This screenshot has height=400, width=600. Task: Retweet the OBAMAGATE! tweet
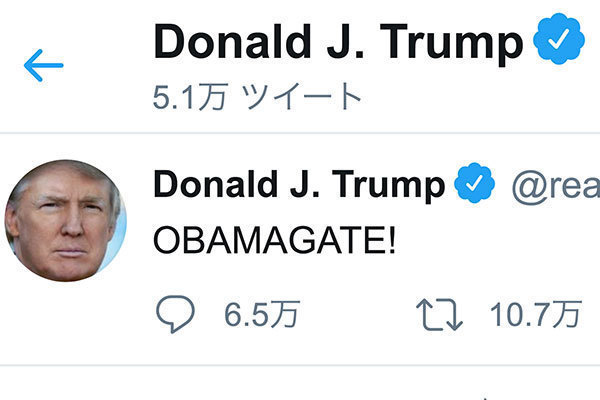pyautogui.click(x=439, y=315)
